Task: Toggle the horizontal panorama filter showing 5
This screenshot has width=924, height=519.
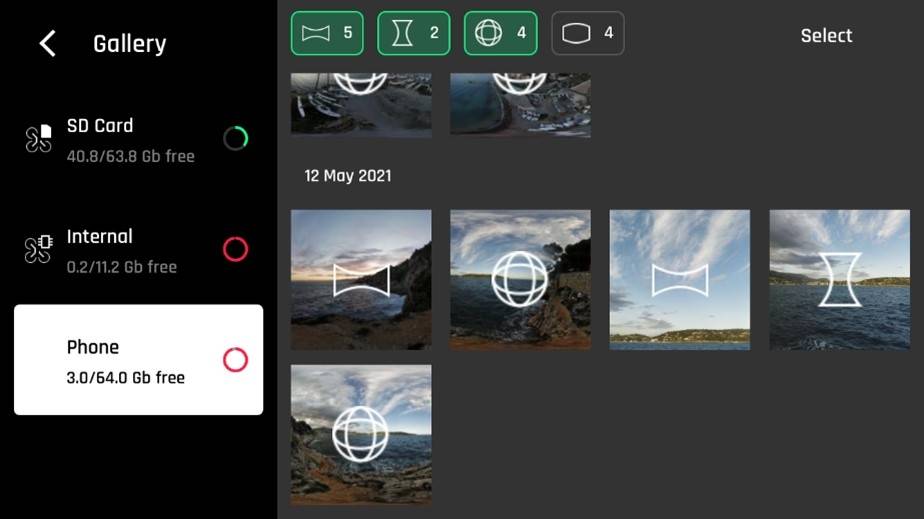Action: coord(327,34)
